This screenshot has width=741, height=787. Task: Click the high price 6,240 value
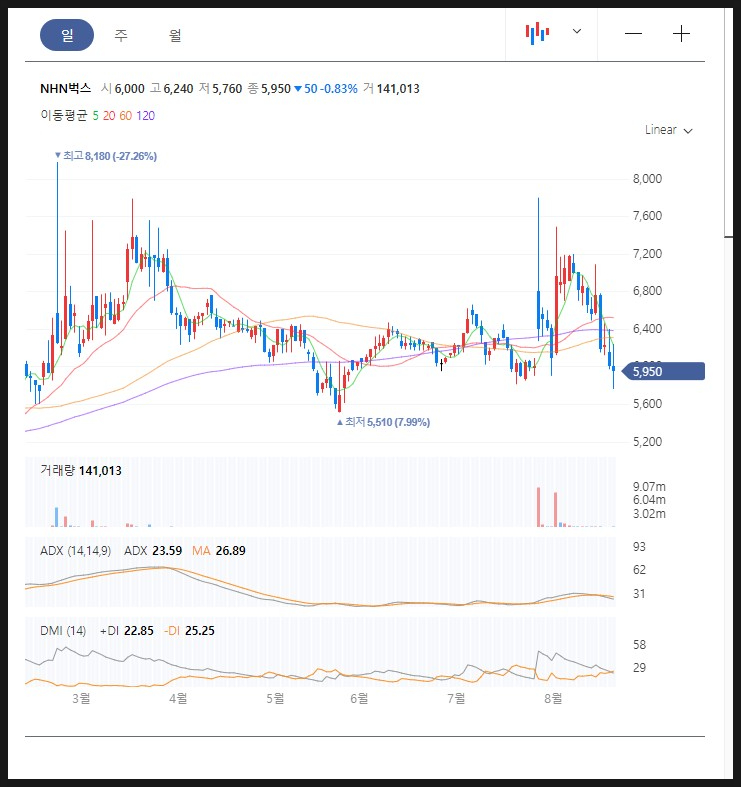point(178,89)
